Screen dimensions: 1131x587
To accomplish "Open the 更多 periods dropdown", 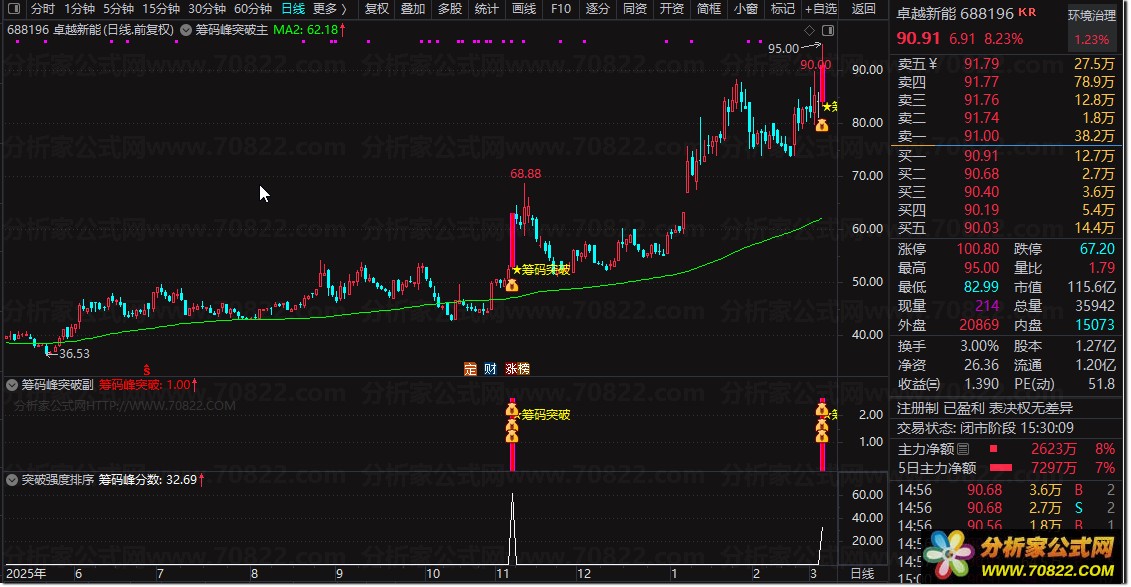I will point(330,9).
